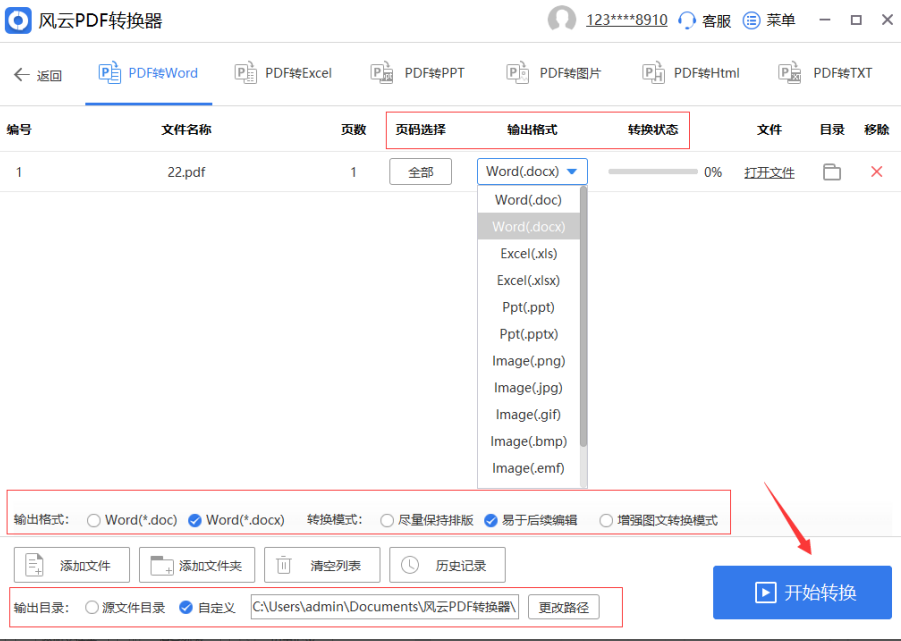901x641 pixels.
Task: Select Word(*.docx) output format radio
Action: click(x=195, y=520)
